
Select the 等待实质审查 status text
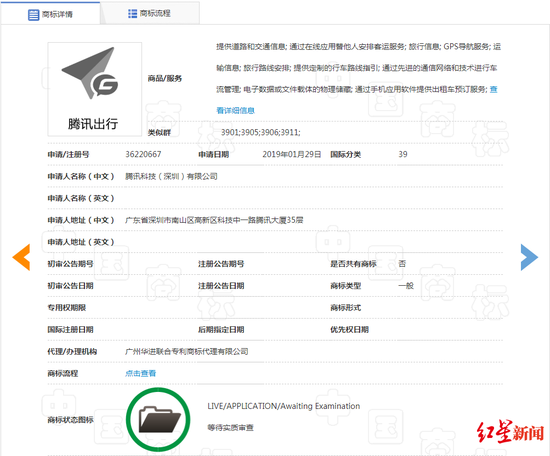(x=230, y=428)
